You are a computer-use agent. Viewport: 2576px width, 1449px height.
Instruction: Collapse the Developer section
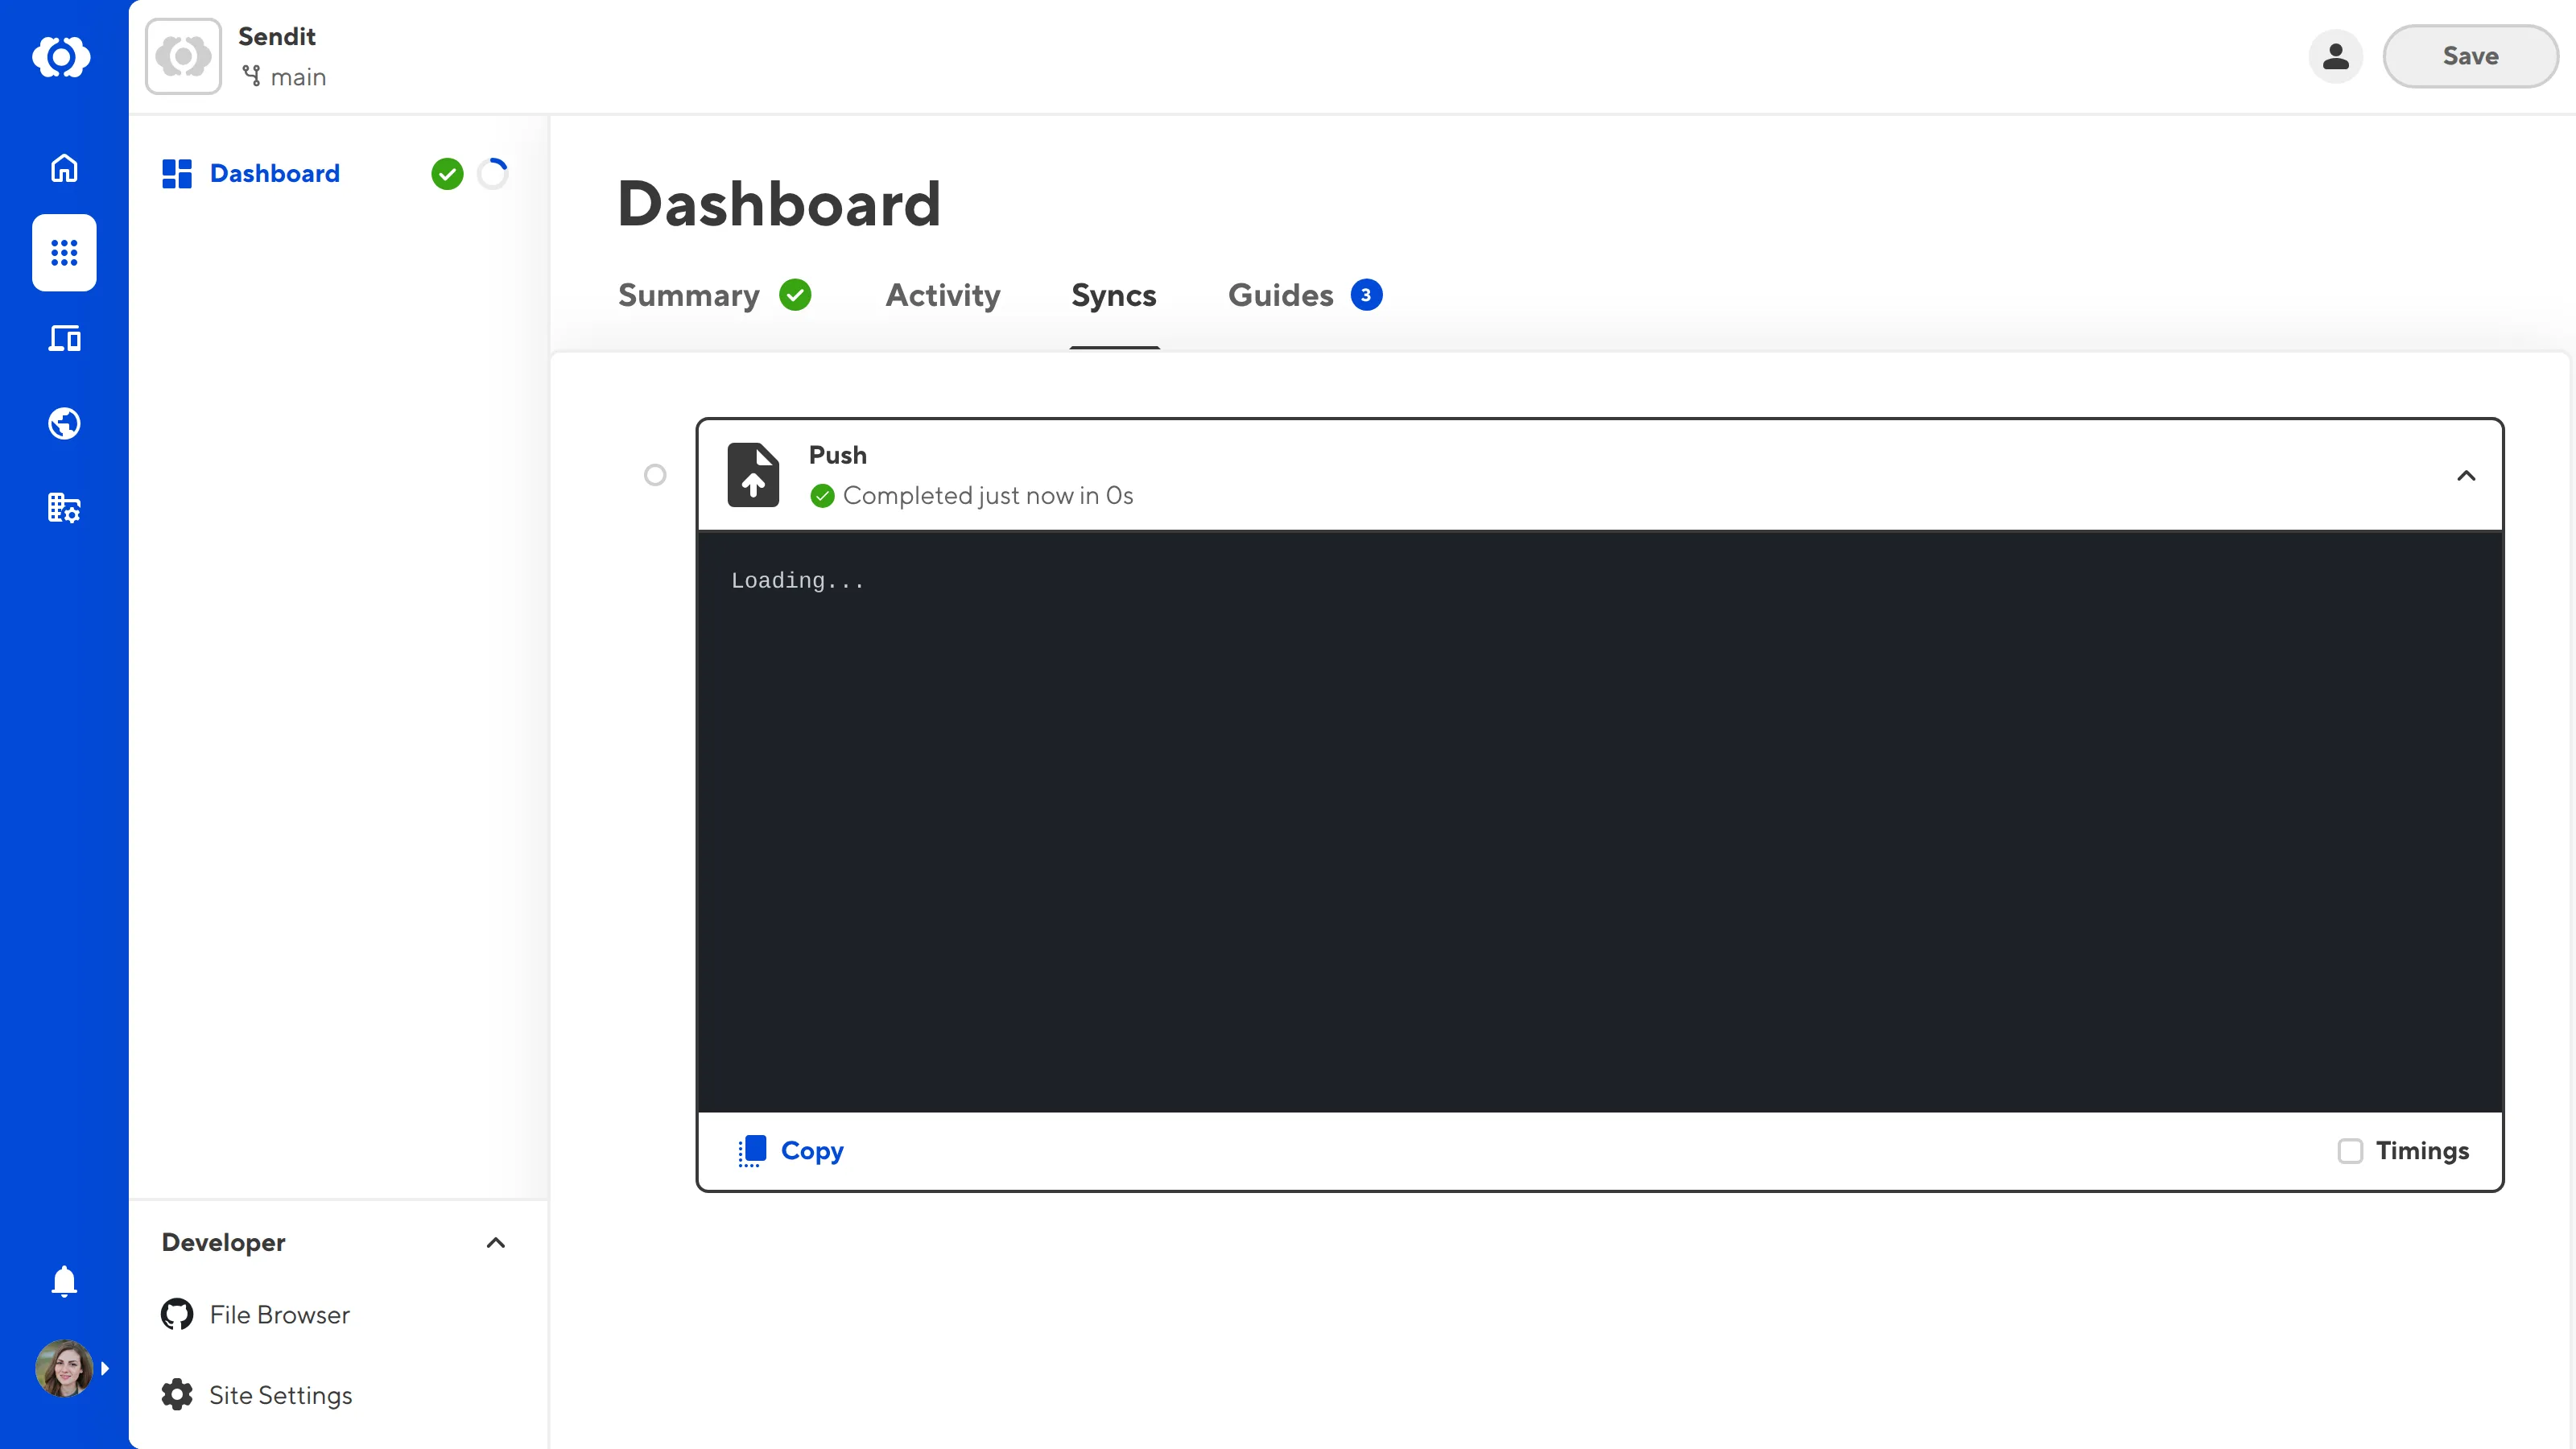click(496, 1242)
